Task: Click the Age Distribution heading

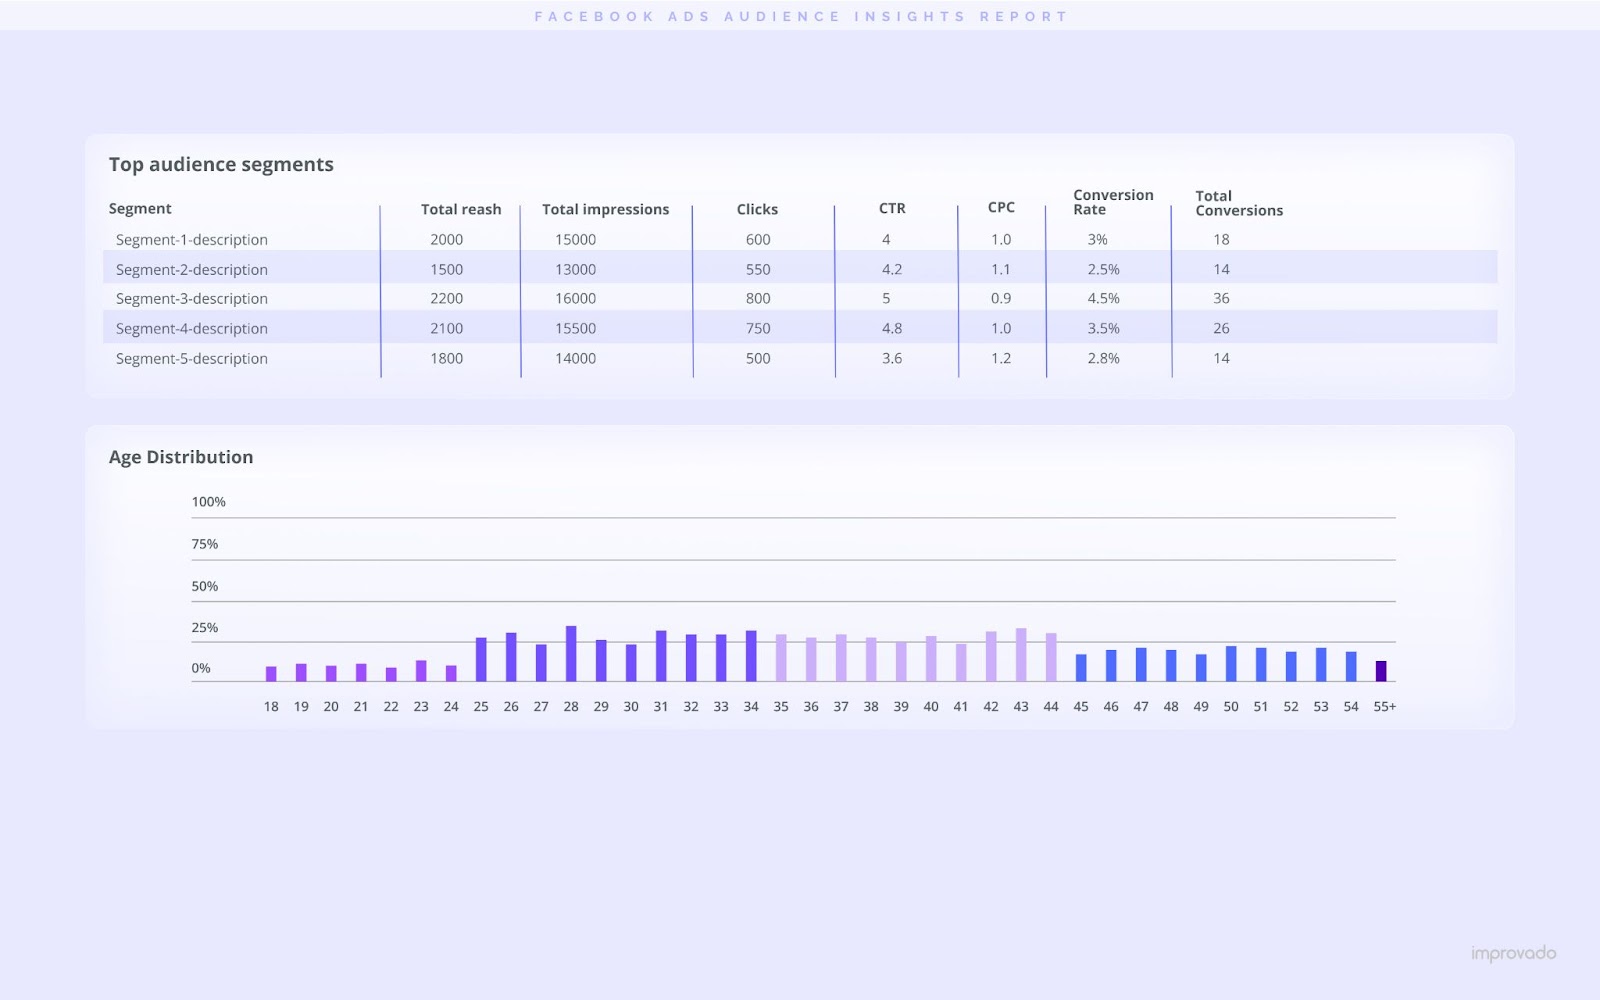Action: click(x=181, y=456)
